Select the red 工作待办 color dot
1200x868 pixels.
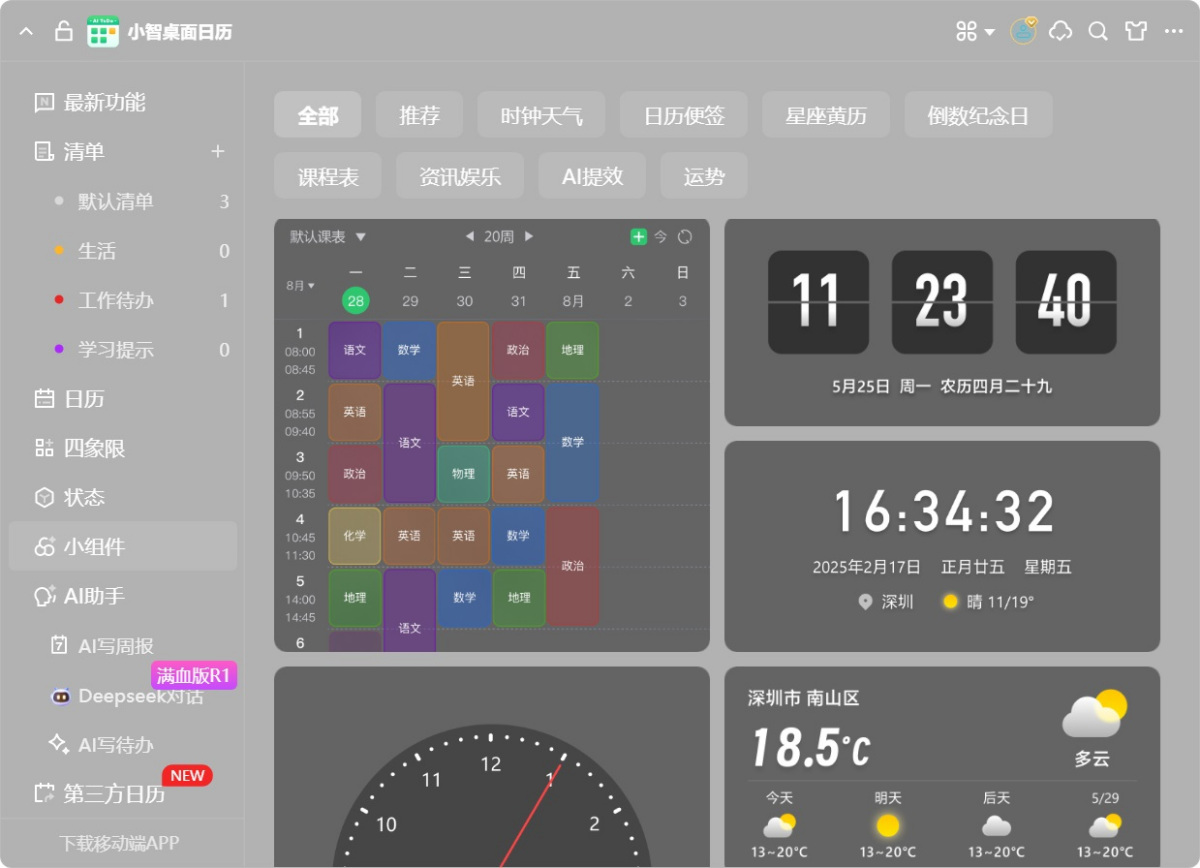coord(61,300)
